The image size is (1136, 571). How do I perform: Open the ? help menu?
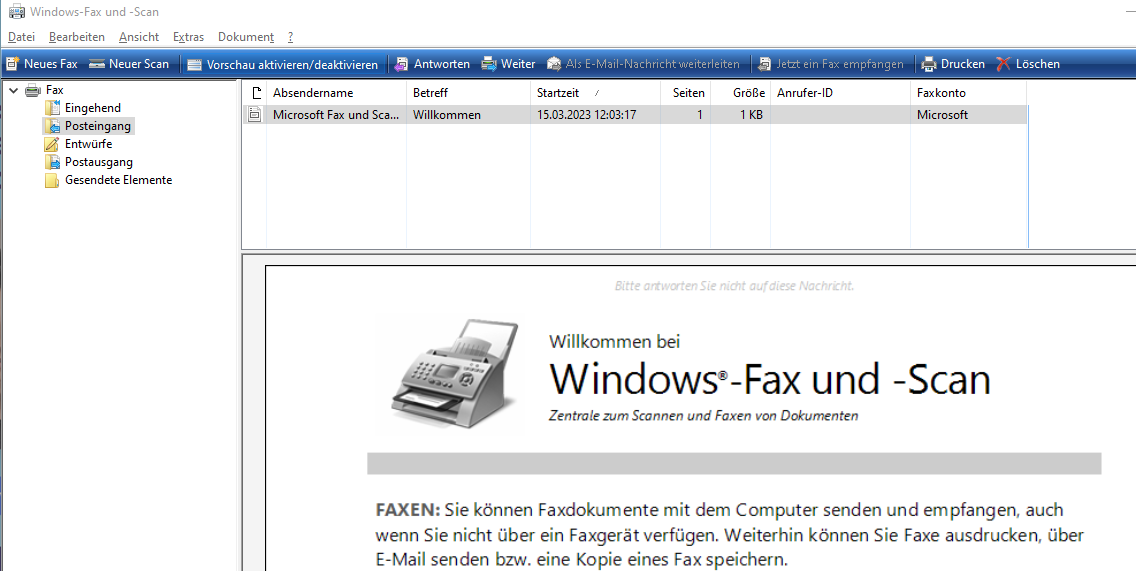click(291, 37)
